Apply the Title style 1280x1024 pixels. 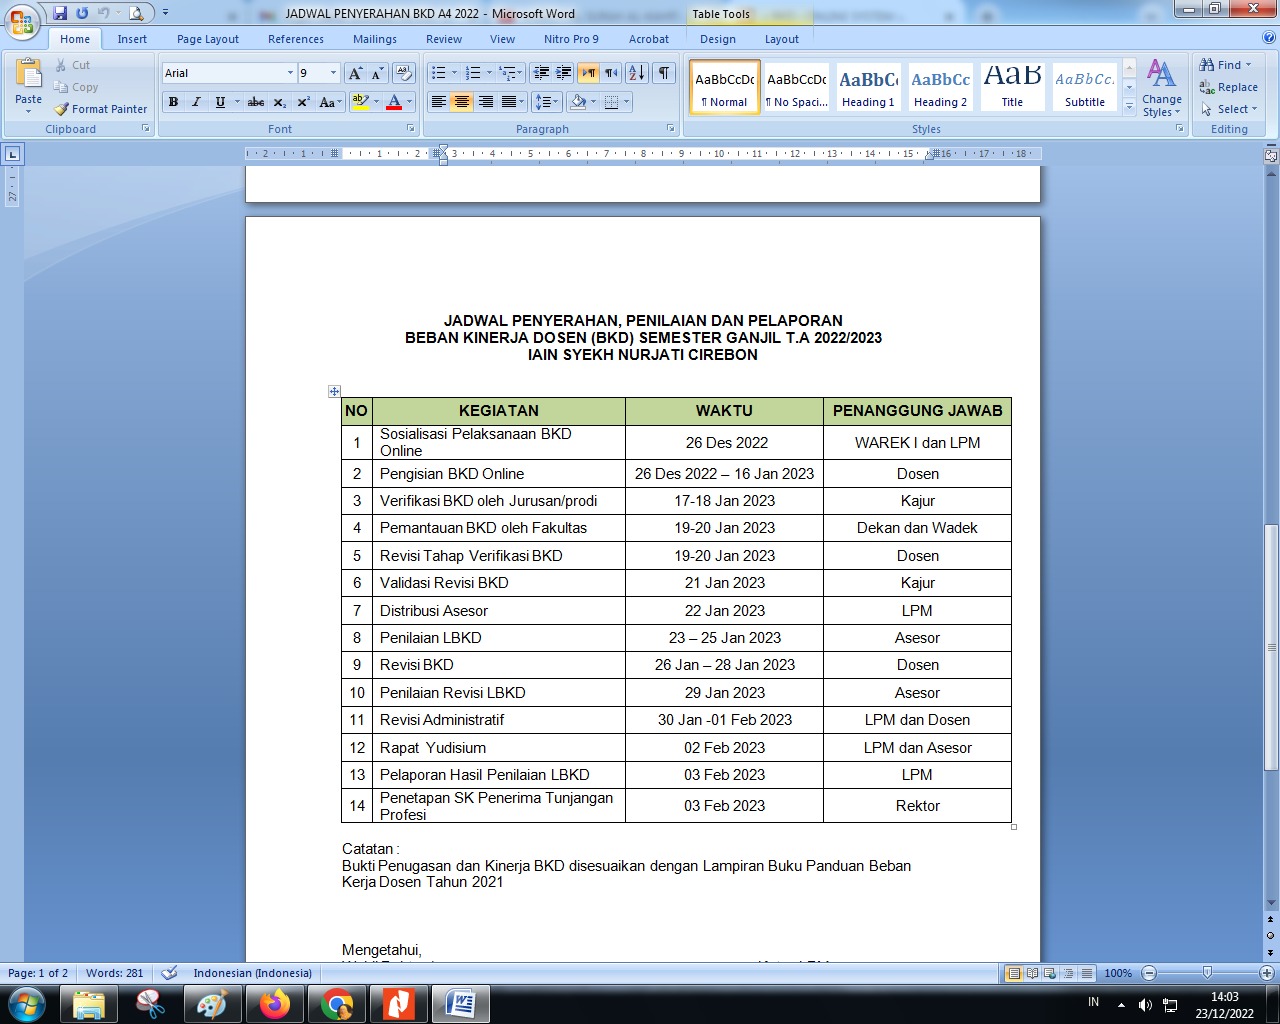click(x=1012, y=87)
